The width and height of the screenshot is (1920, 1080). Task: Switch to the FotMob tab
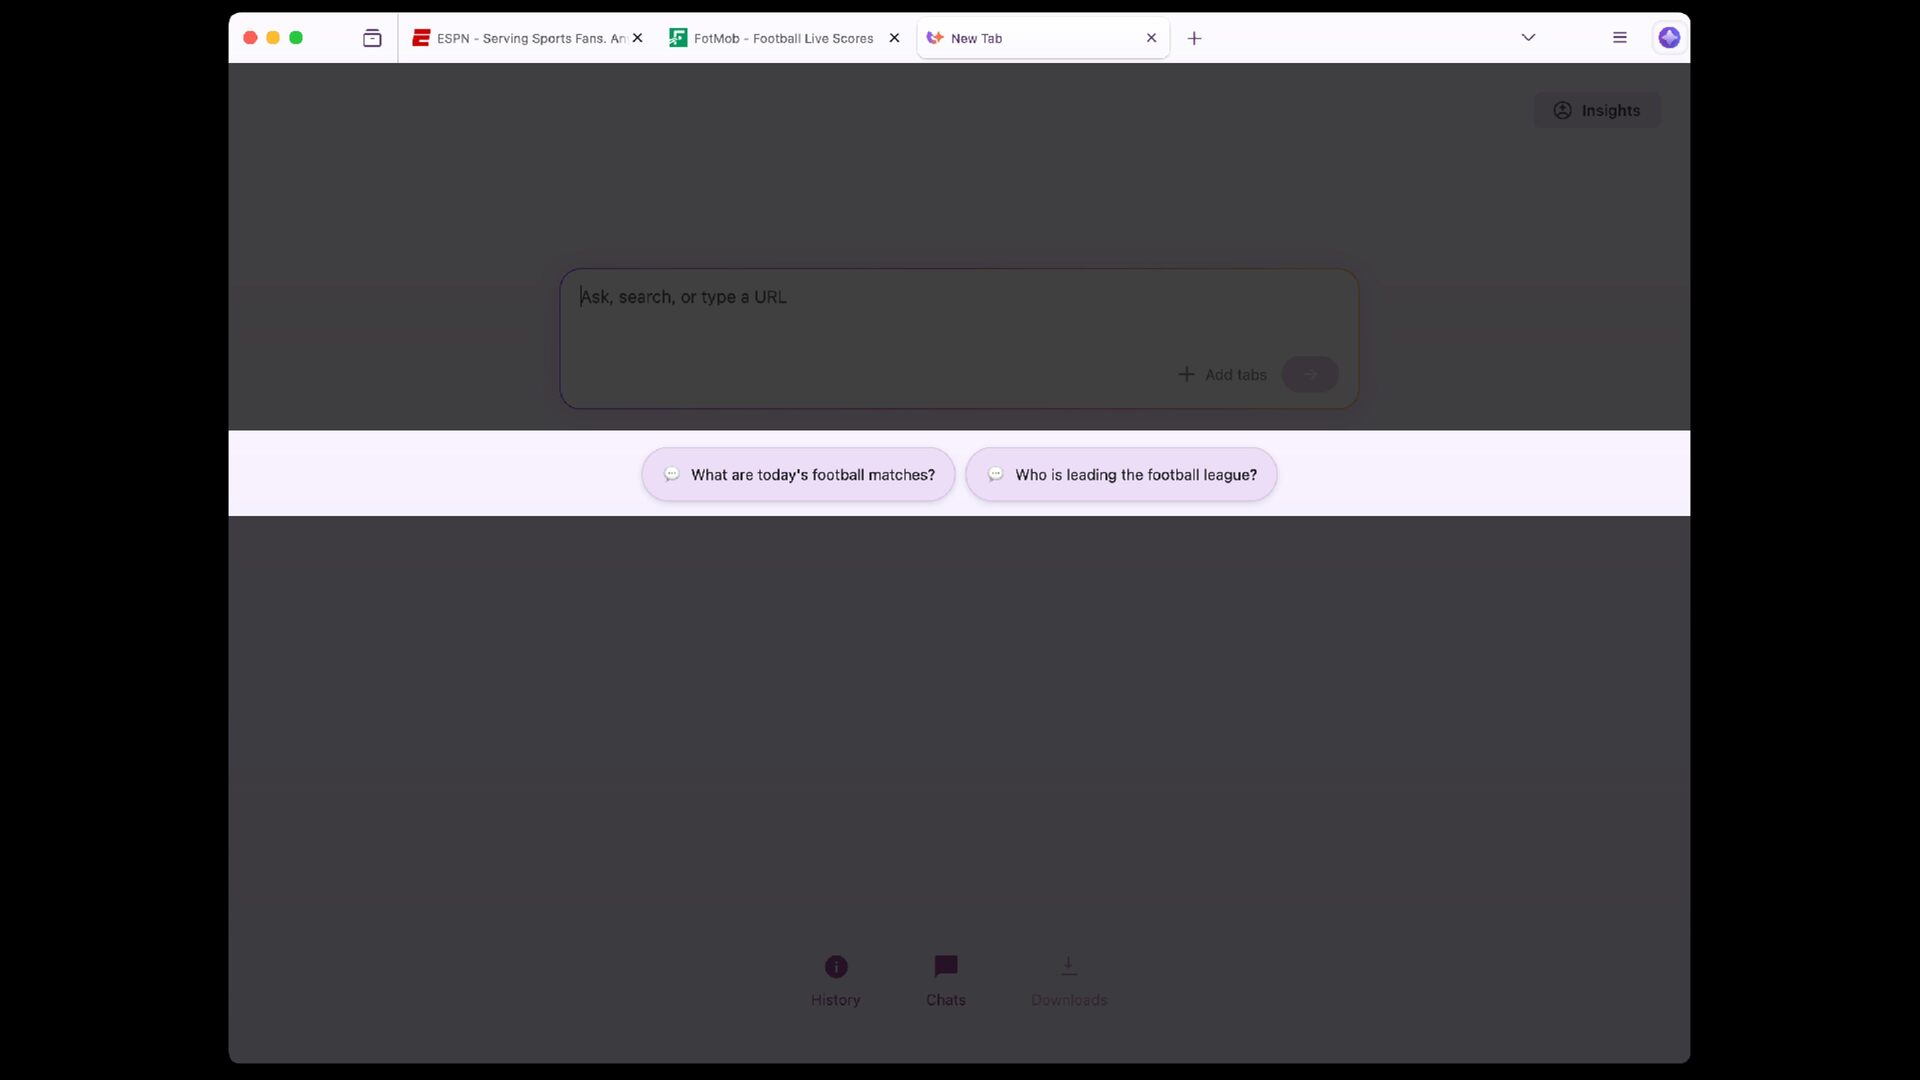(x=773, y=38)
